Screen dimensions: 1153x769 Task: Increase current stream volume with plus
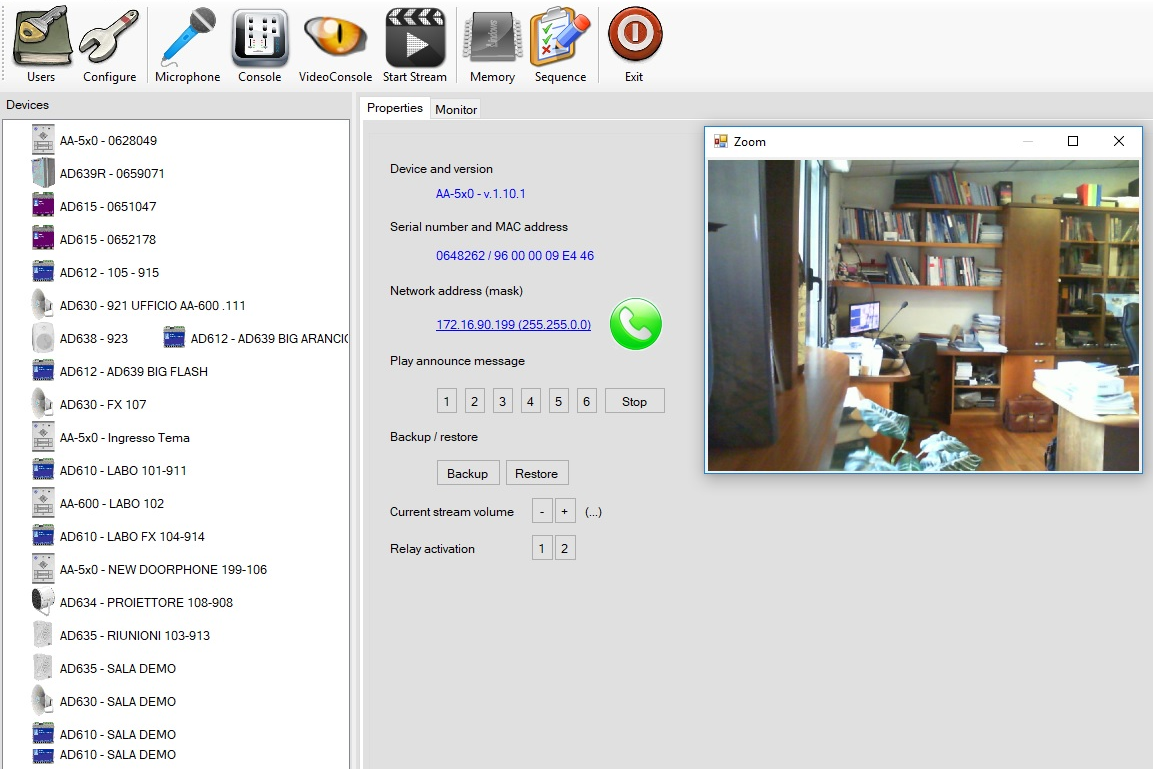pyautogui.click(x=565, y=511)
